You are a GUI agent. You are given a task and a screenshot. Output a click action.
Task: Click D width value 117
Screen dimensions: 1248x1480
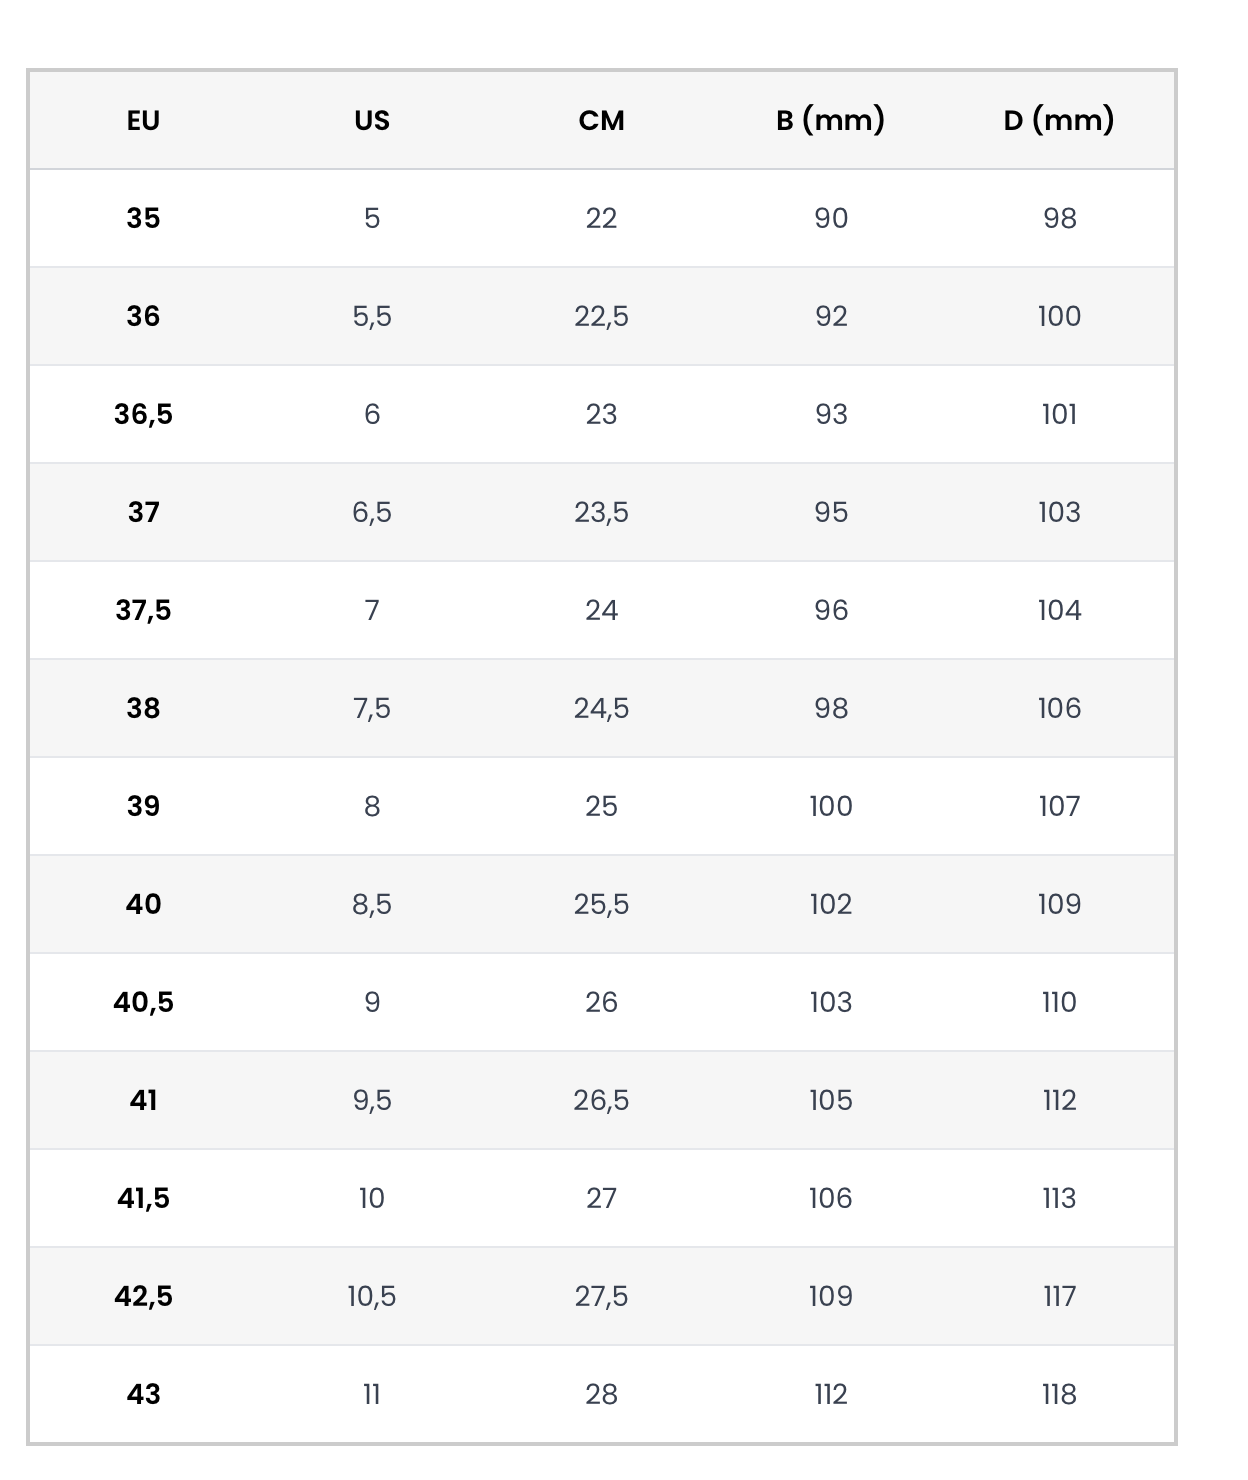(1059, 1296)
